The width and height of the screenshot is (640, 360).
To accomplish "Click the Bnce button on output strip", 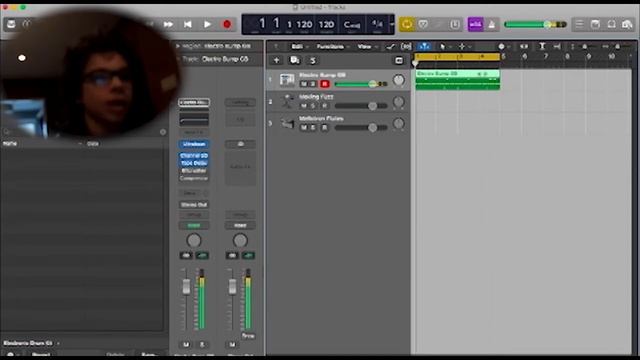I will (x=248, y=336).
